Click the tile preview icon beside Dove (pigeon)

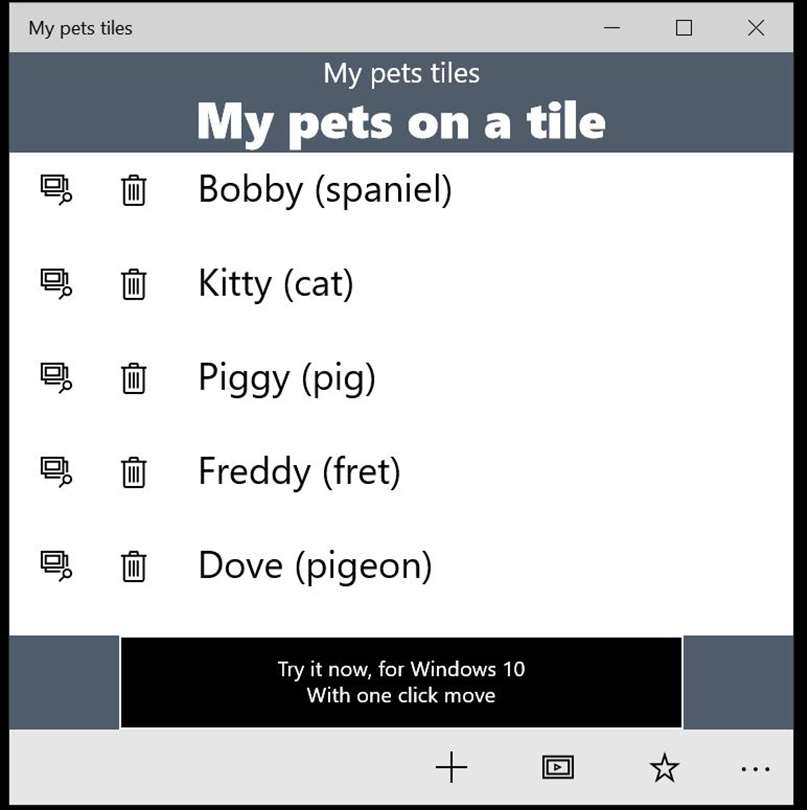pos(56,566)
